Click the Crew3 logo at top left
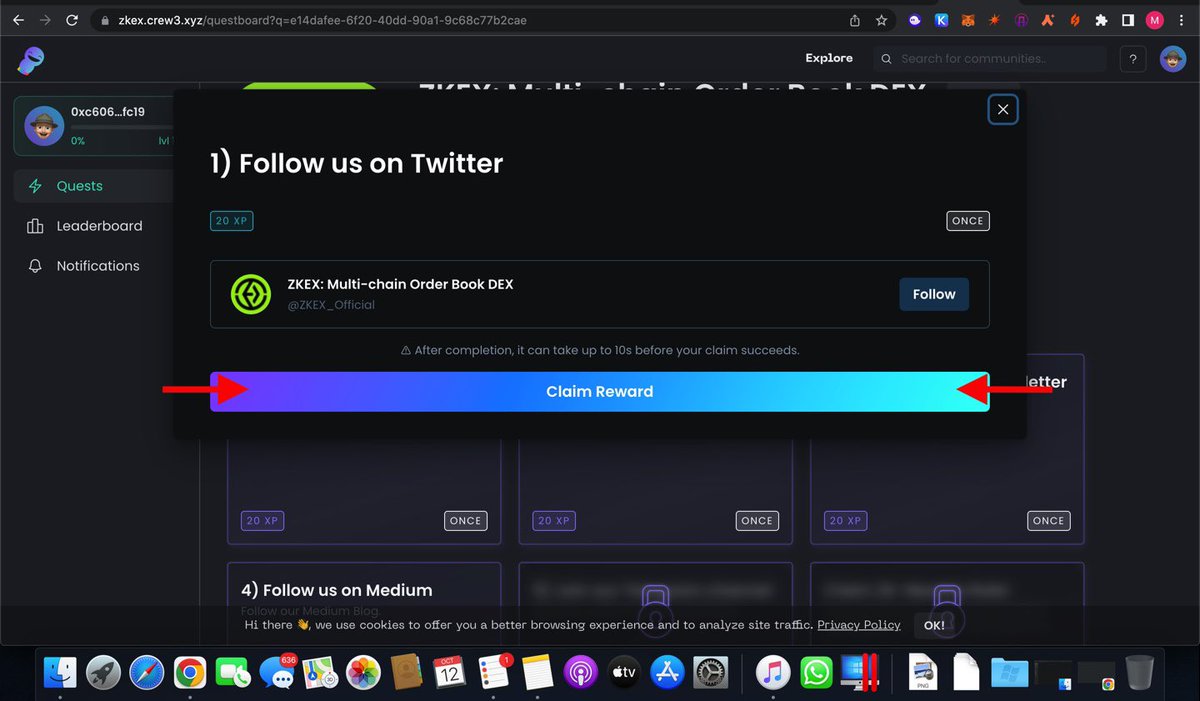This screenshot has width=1200, height=701. [30, 60]
